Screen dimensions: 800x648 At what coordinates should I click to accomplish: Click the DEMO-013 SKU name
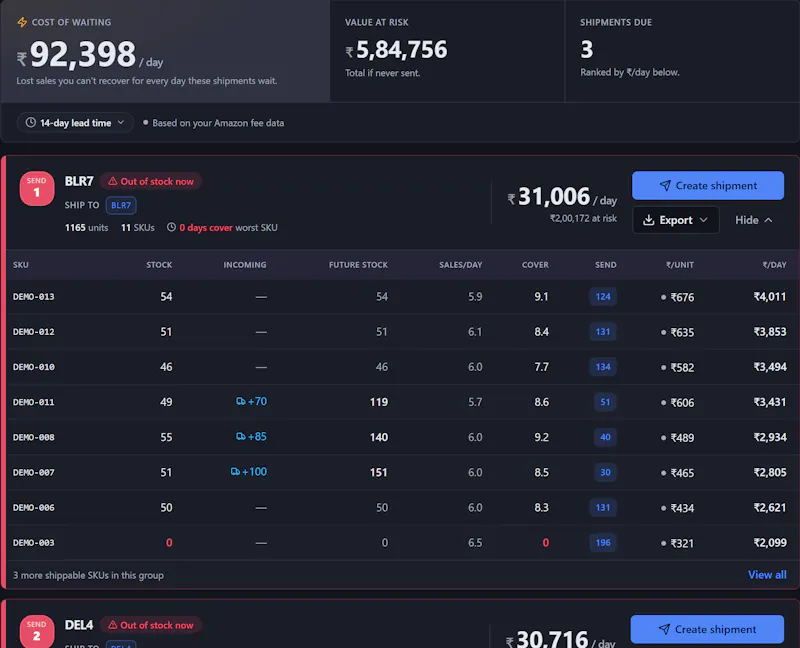(x=34, y=296)
